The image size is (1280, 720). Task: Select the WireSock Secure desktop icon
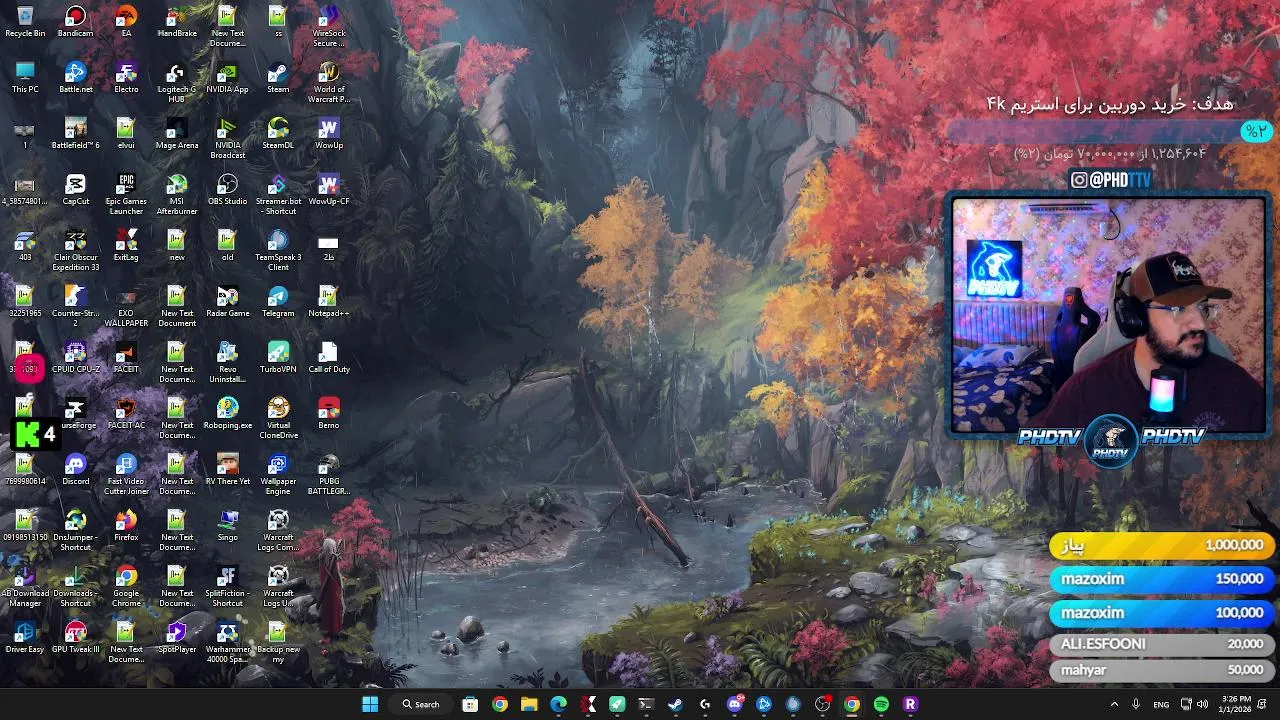pos(329,26)
